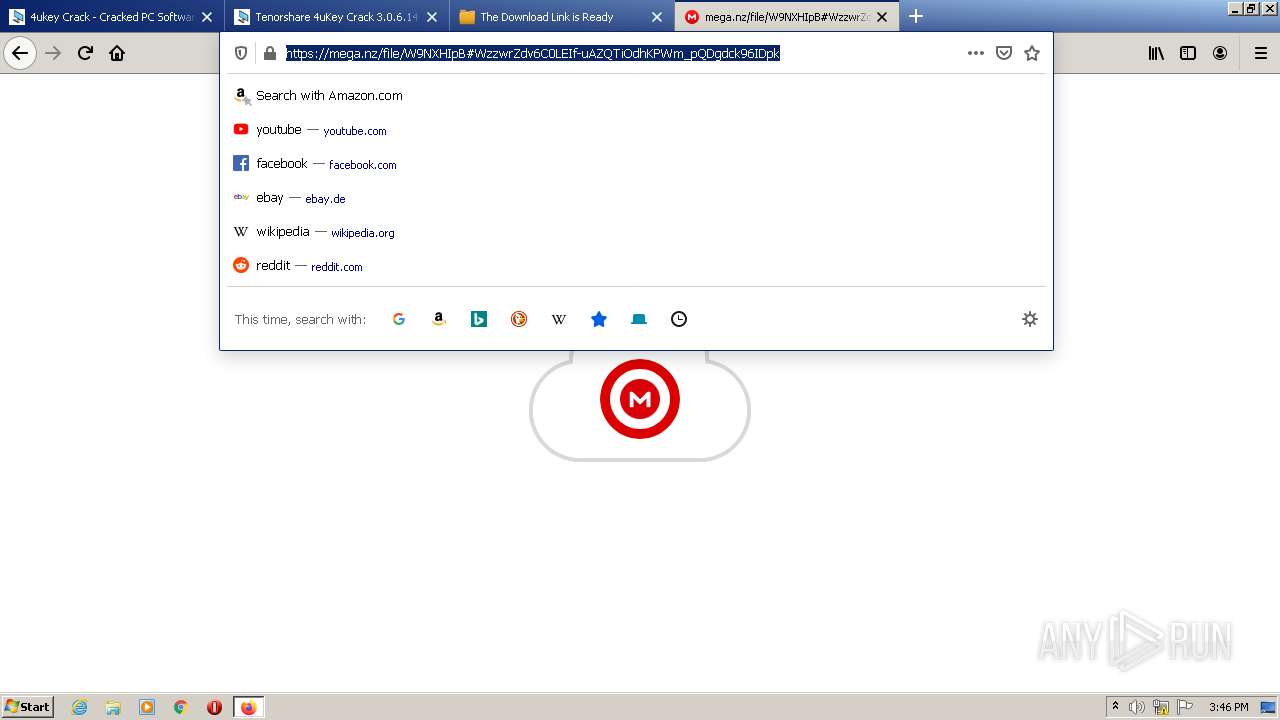The width and height of the screenshot is (1280, 720).
Task: Choose the ebay.de suggestion
Action: pos(636,198)
